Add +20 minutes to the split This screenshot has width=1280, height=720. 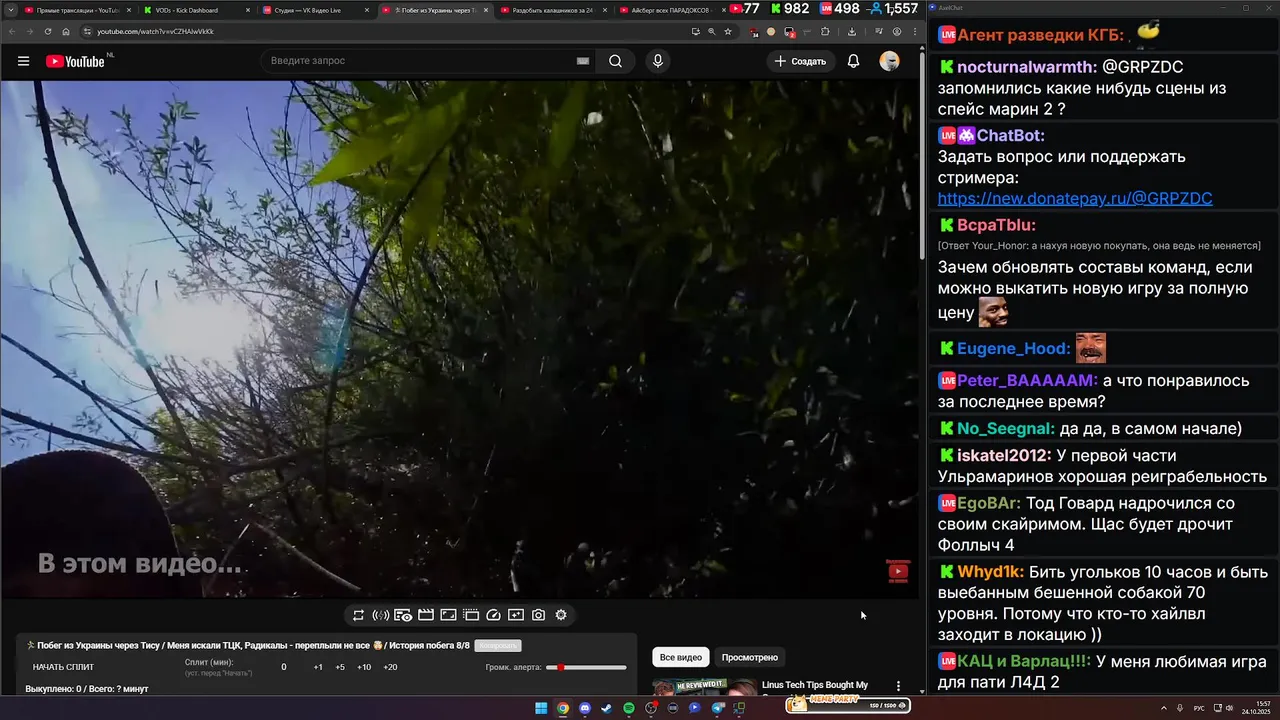390,667
